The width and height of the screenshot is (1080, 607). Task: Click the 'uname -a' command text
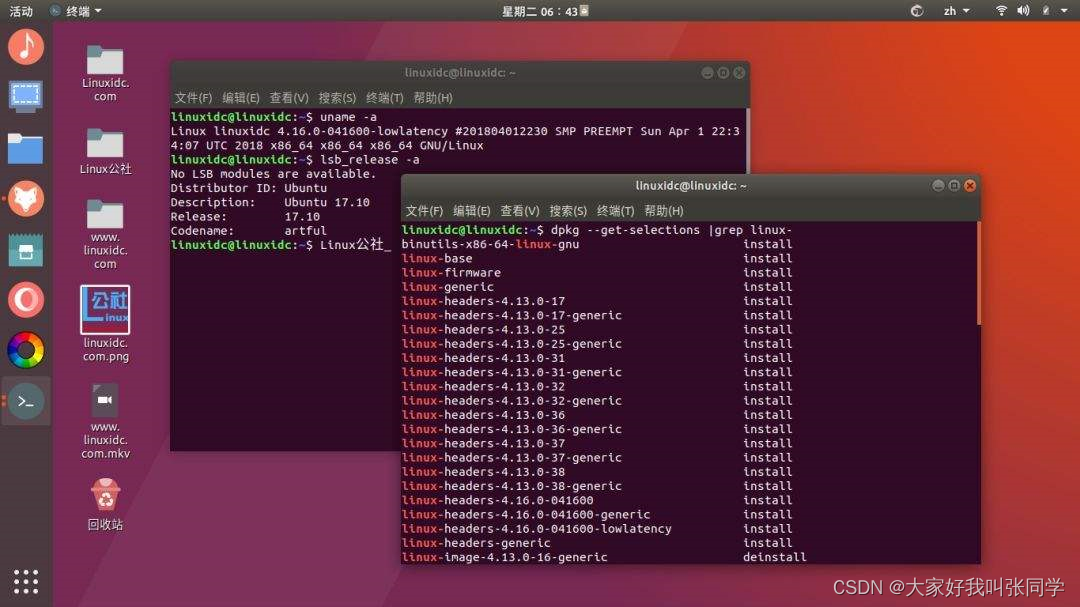(348, 117)
